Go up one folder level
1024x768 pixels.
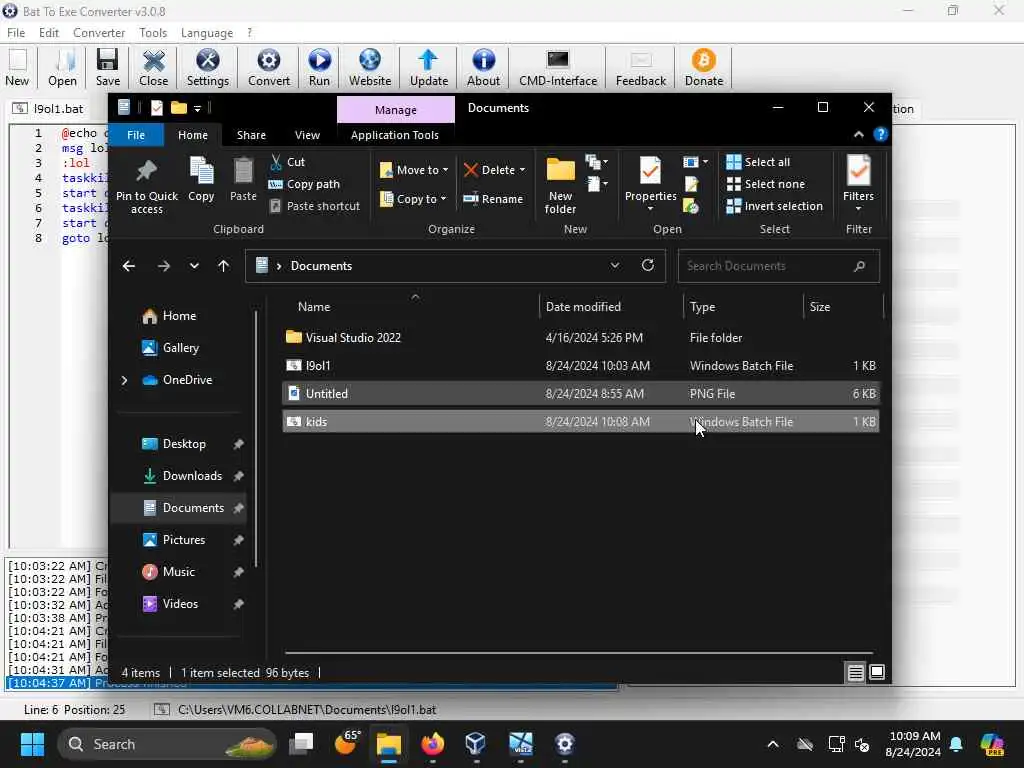point(223,266)
